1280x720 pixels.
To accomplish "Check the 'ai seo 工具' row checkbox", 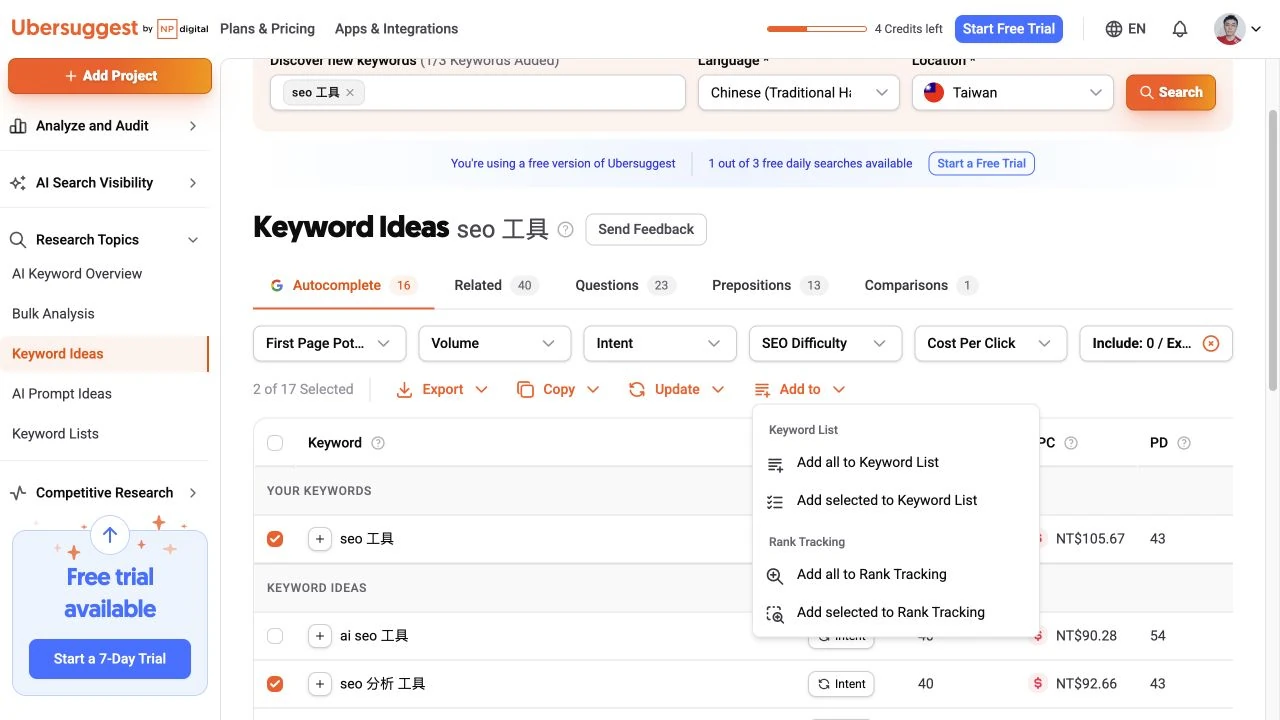I will pyautogui.click(x=275, y=636).
